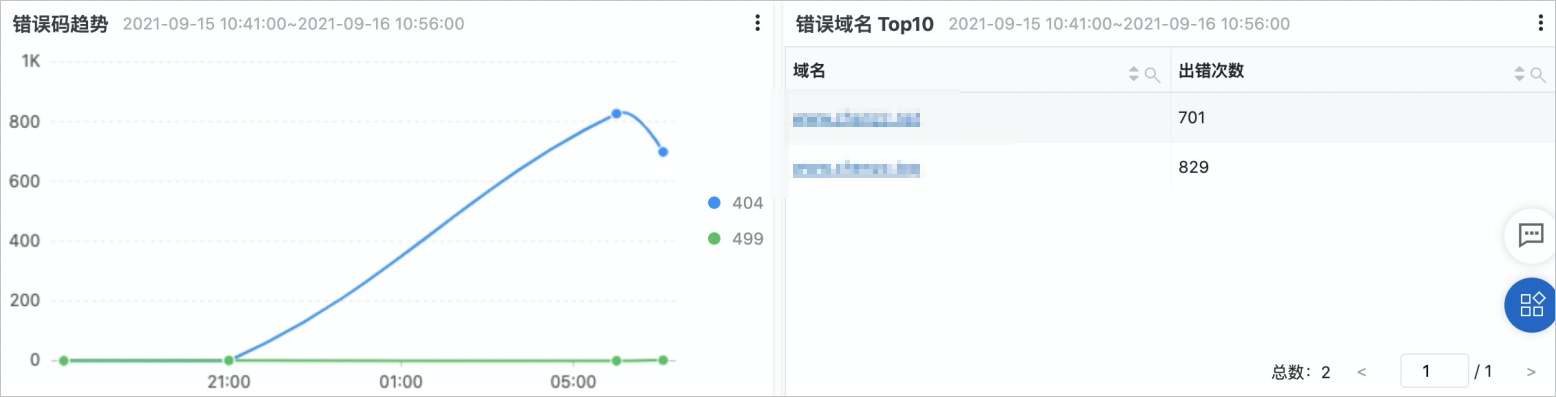Open the blue widgets floating button
This screenshot has width=1556, height=397.
tap(1530, 304)
